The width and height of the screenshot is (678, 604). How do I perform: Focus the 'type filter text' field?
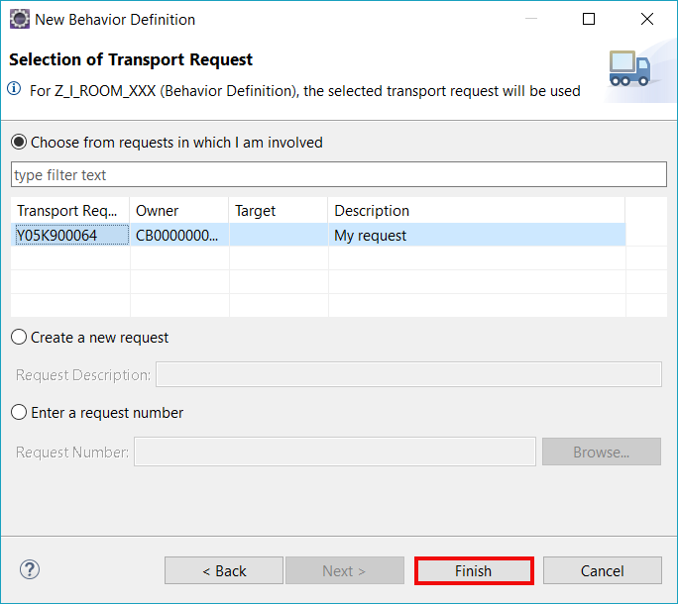click(x=339, y=175)
